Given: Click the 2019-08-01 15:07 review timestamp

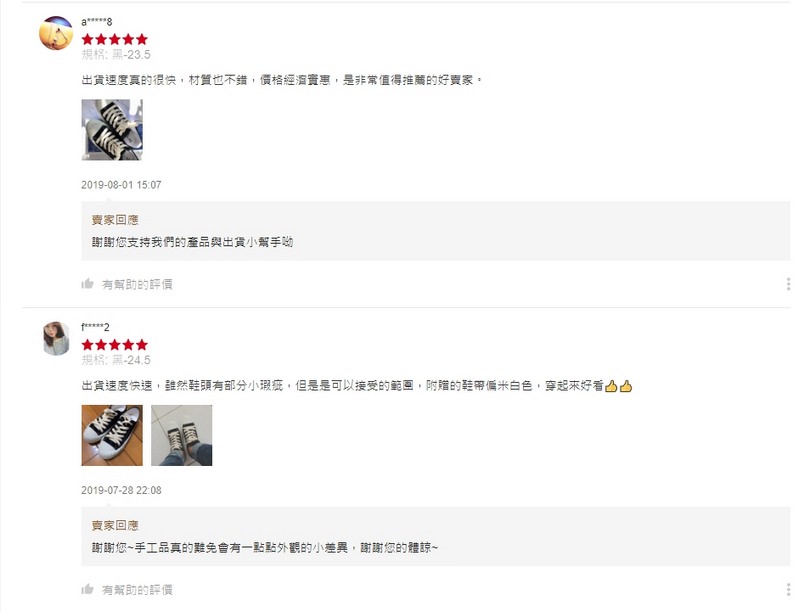Looking at the screenshot, I should [x=121, y=185].
